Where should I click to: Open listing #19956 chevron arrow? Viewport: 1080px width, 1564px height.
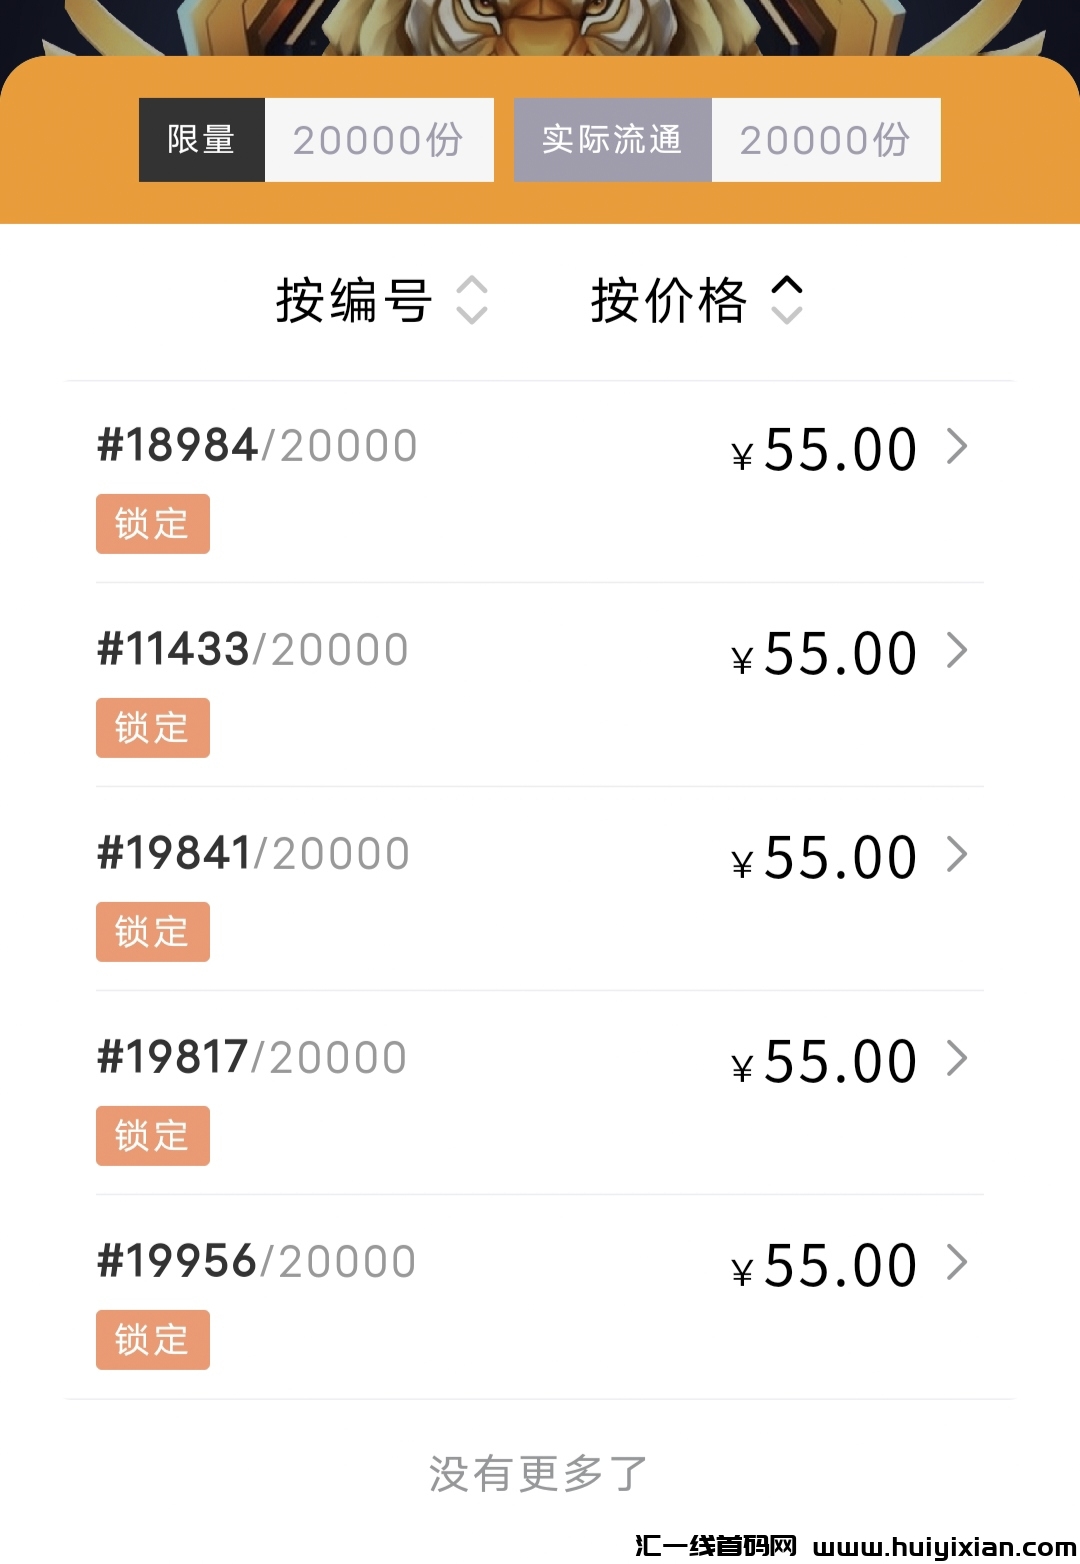point(957,1263)
